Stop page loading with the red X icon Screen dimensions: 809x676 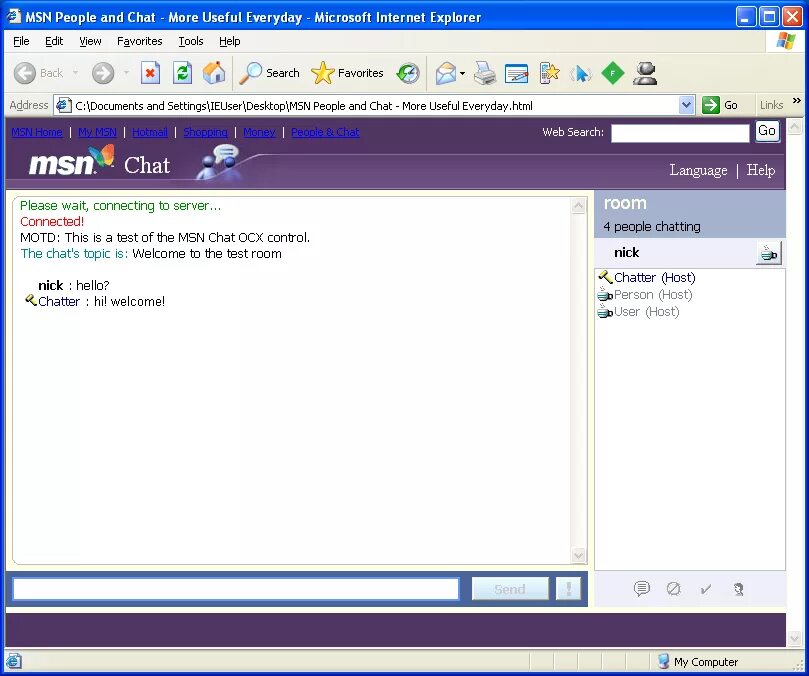pyautogui.click(x=150, y=73)
